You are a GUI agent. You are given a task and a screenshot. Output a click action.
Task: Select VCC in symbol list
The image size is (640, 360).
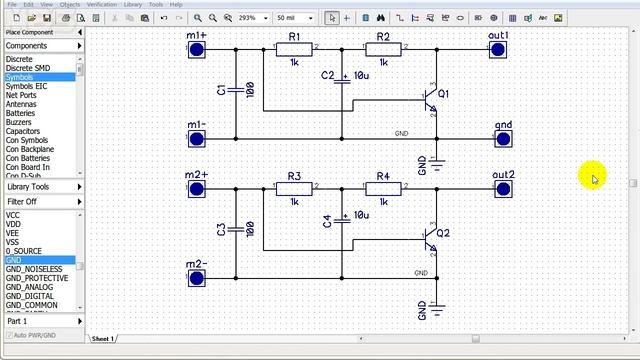[13, 215]
